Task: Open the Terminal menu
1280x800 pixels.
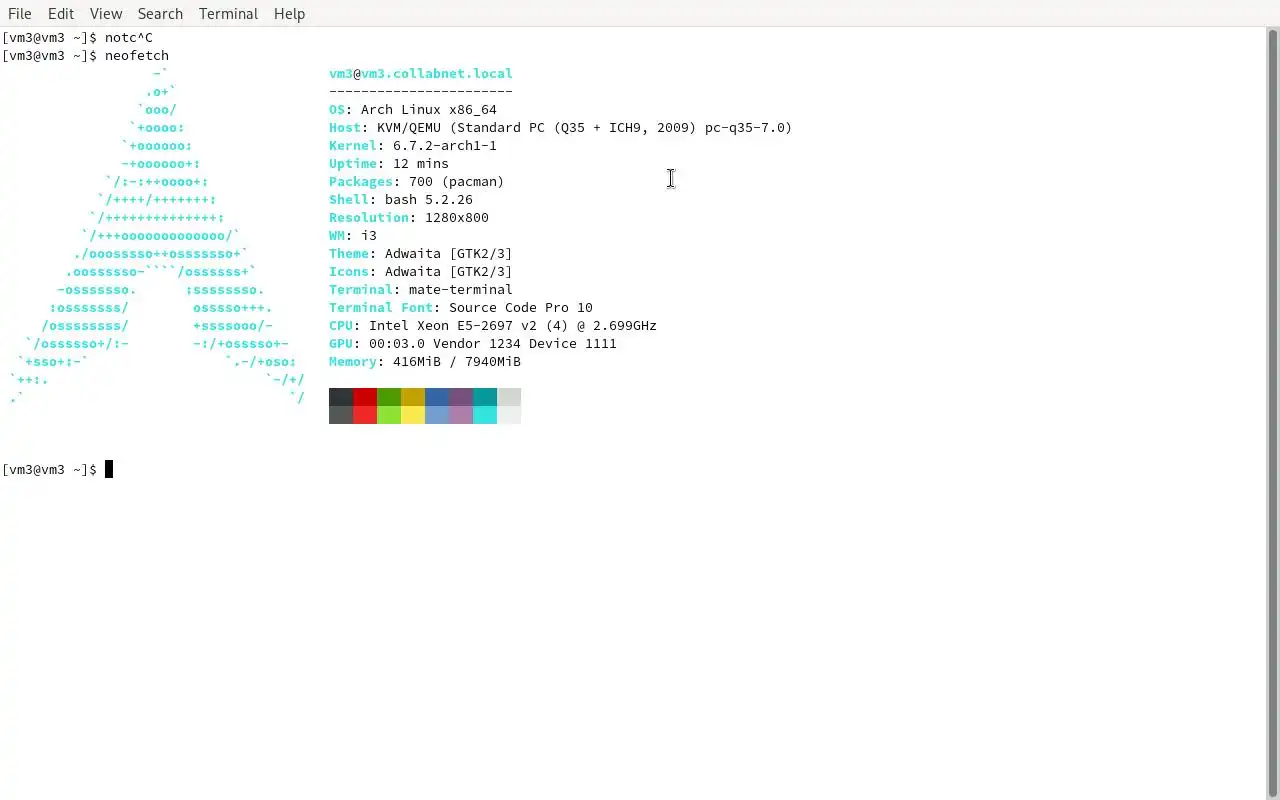Action: [228, 13]
